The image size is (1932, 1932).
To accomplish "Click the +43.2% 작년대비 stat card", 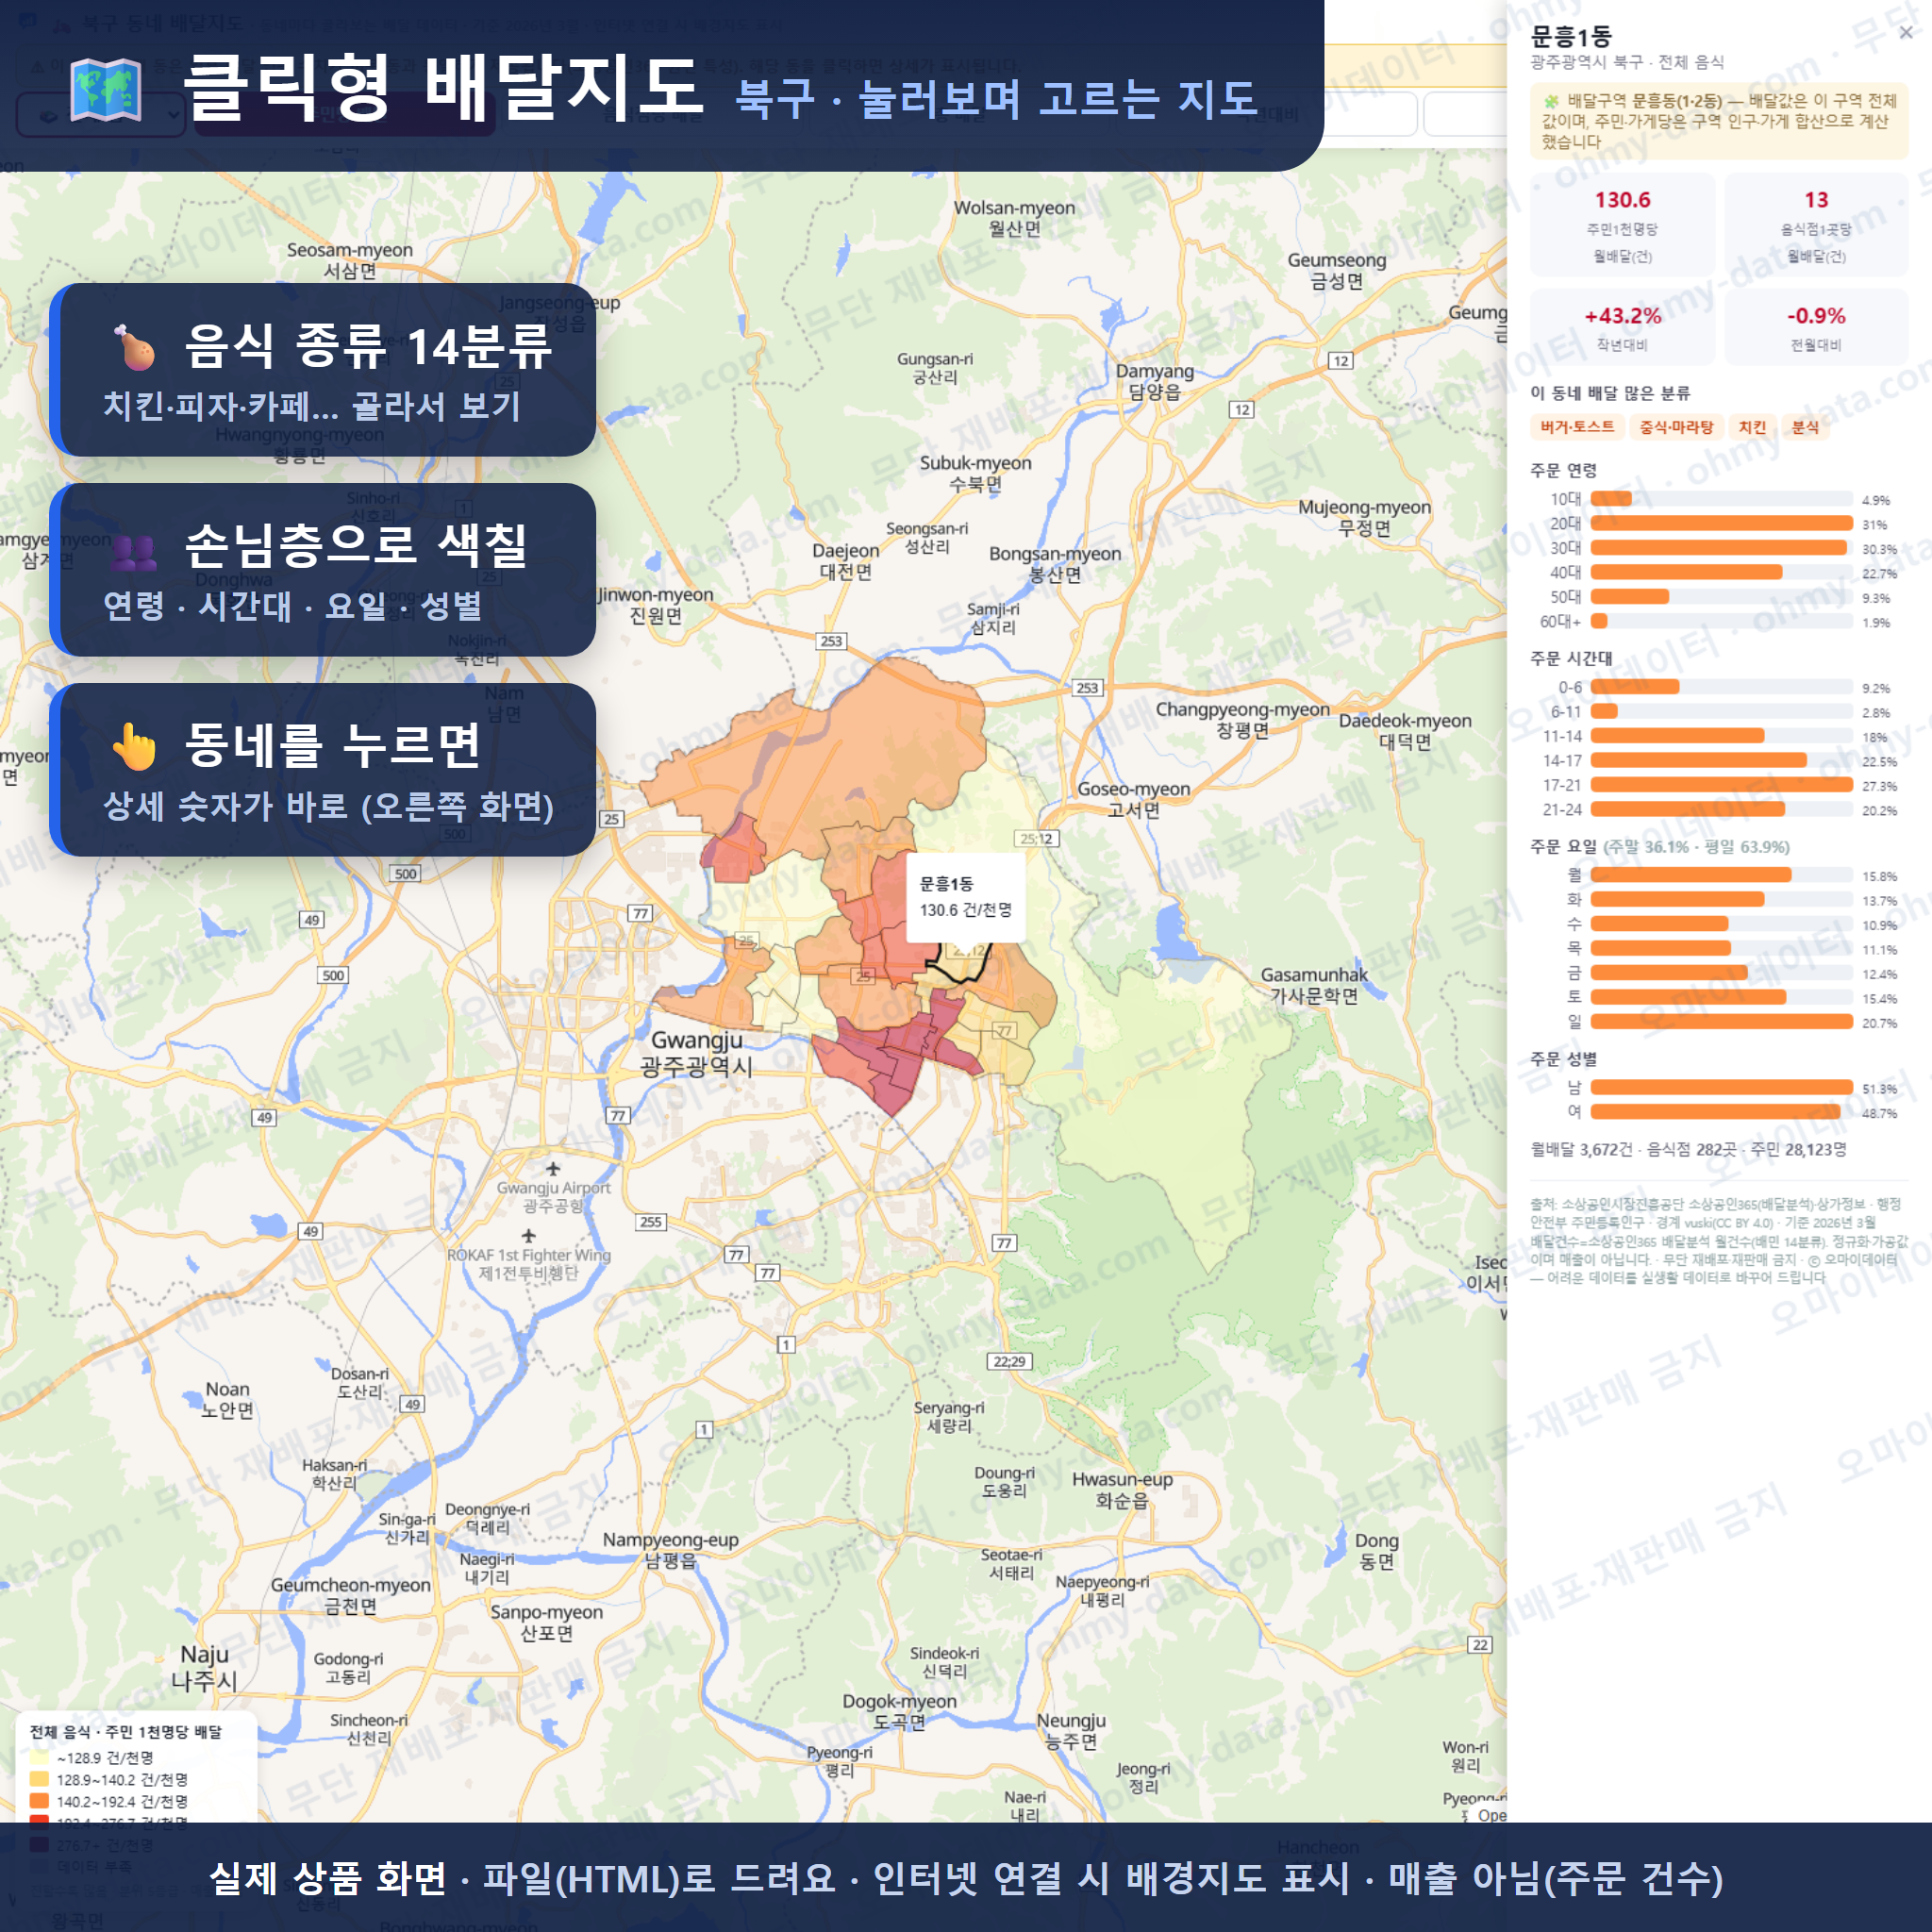I will click(x=1622, y=327).
